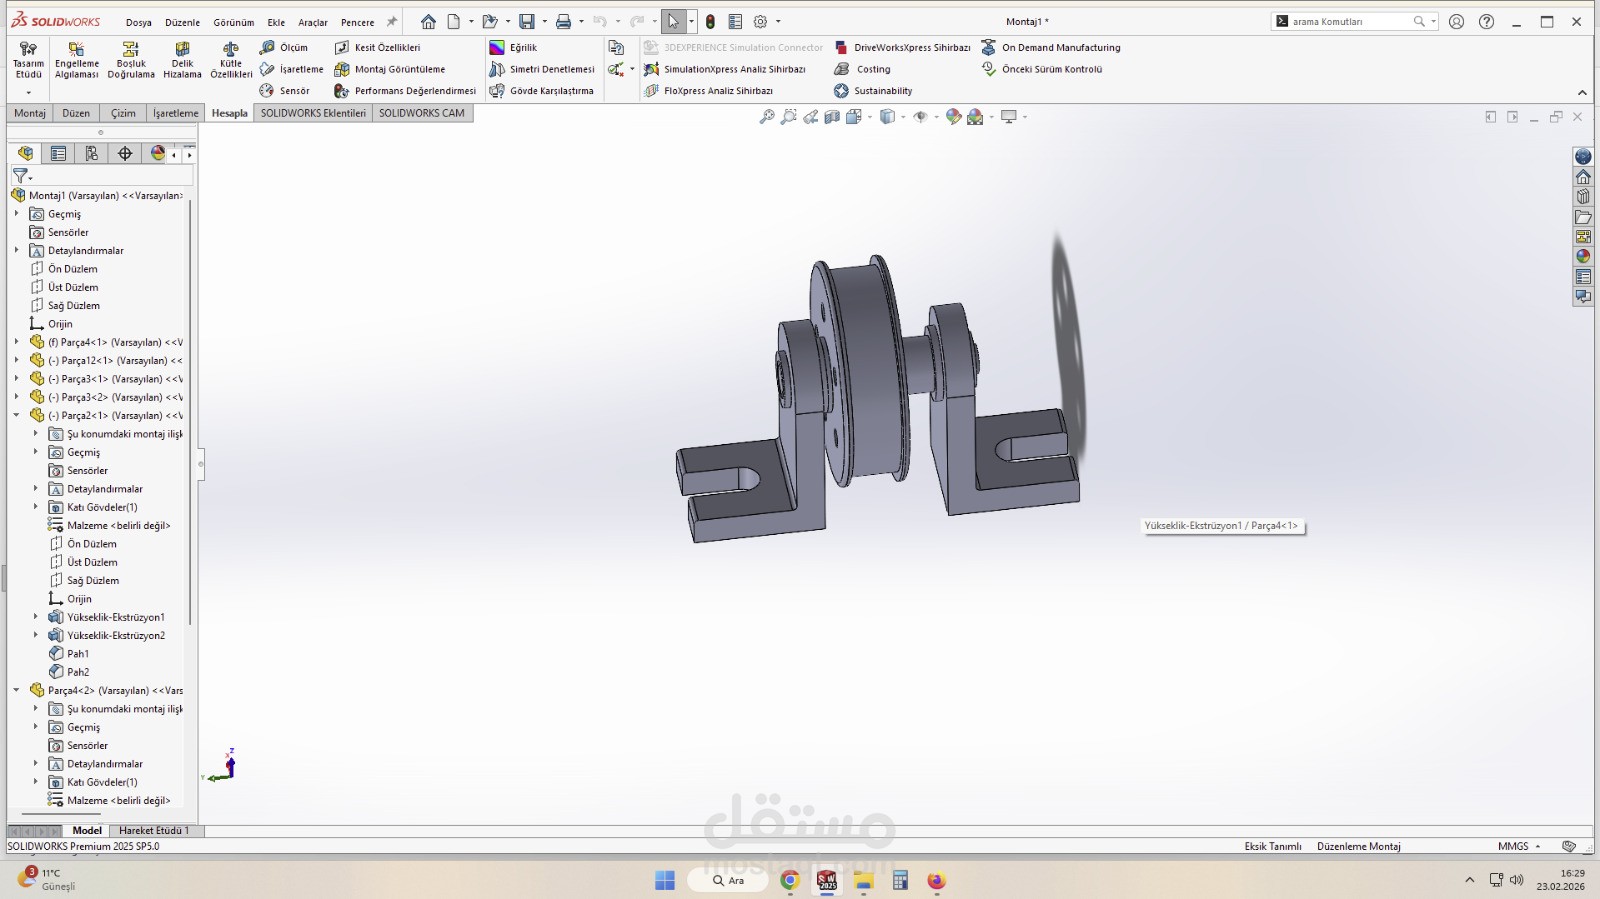Open Design Library in the task pane
The height and width of the screenshot is (899, 1600).
point(1583,196)
